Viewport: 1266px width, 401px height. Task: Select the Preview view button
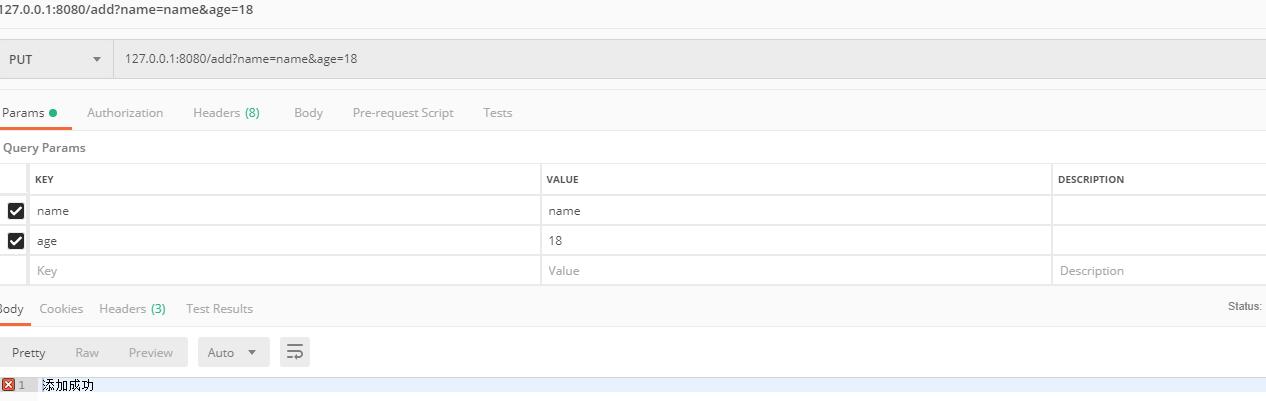(x=151, y=352)
